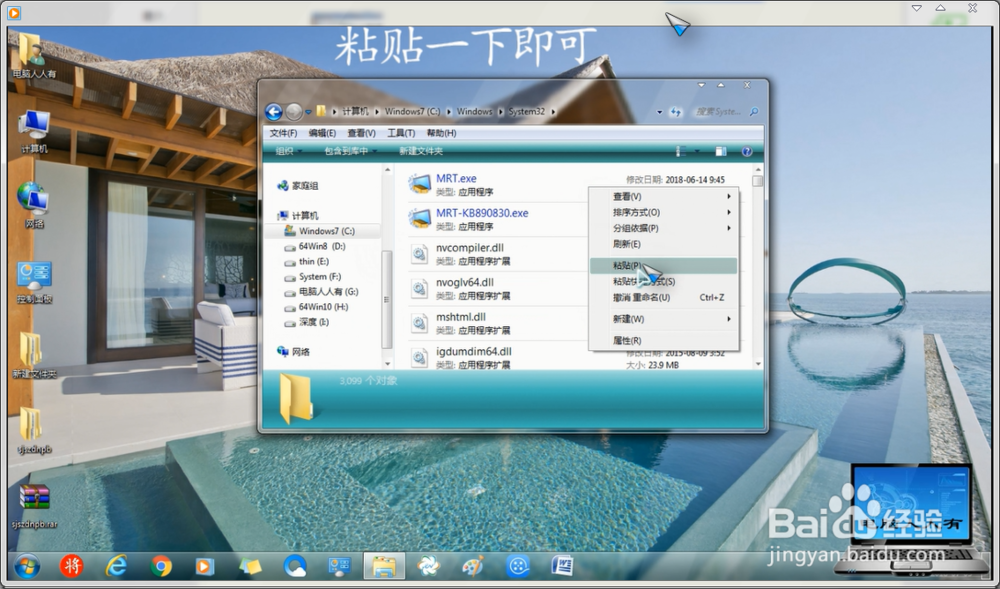The height and width of the screenshot is (589, 1000).
Task: Expand the arrow after 计算机 in breadcrumb
Action: click(377, 112)
